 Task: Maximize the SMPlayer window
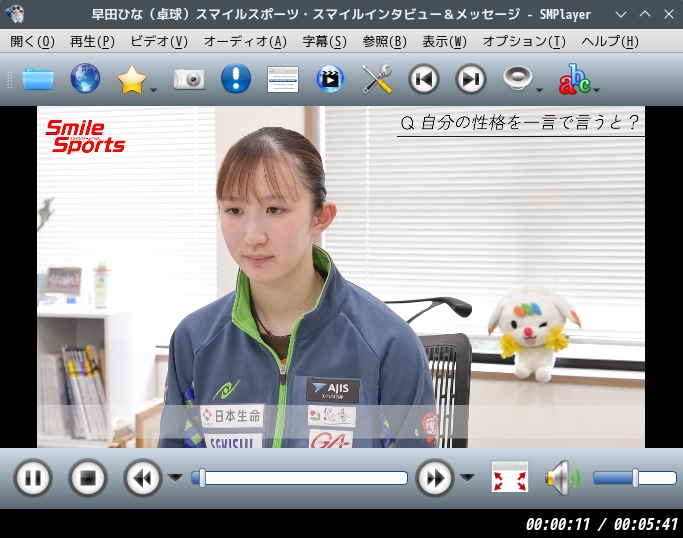645,14
